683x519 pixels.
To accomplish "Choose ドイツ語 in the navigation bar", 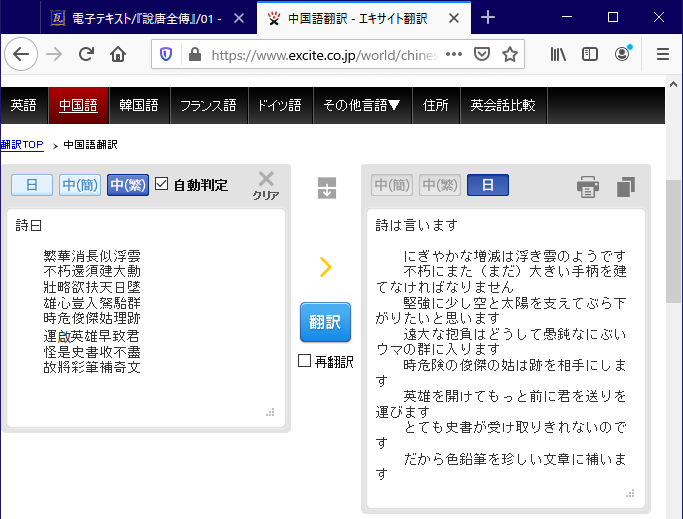I will point(280,105).
